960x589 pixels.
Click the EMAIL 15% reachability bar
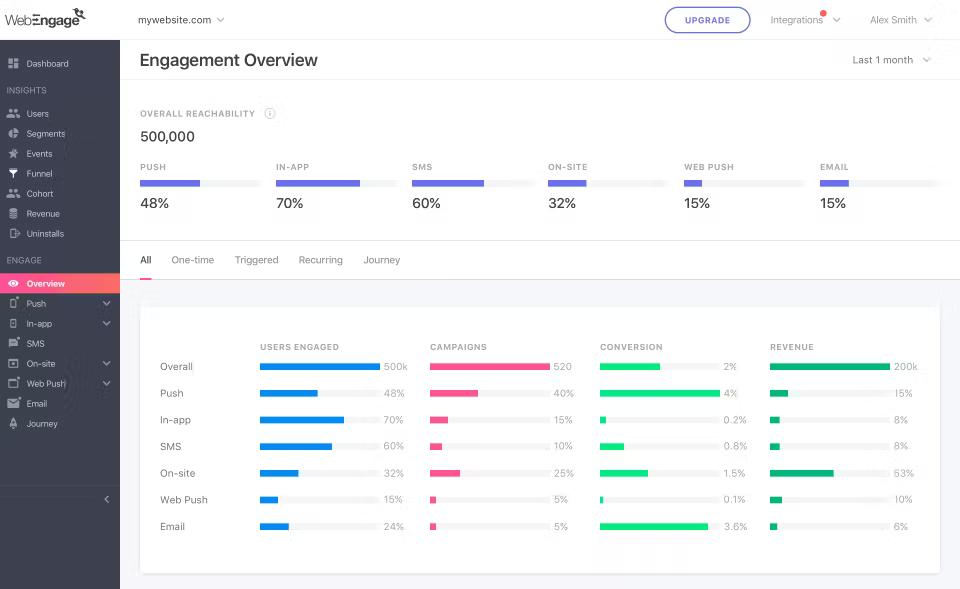click(880, 183)
